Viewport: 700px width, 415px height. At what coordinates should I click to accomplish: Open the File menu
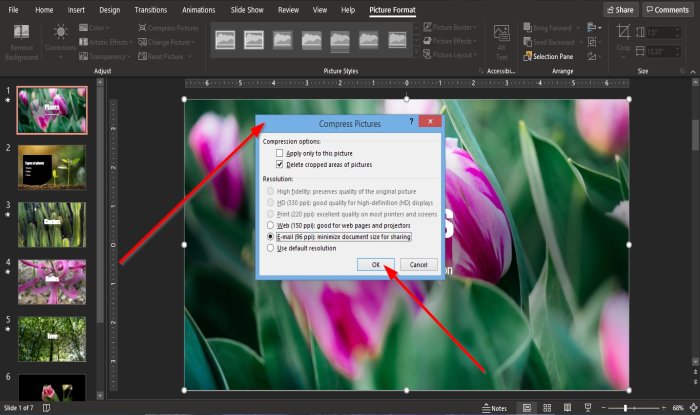[x=13, y=10]
